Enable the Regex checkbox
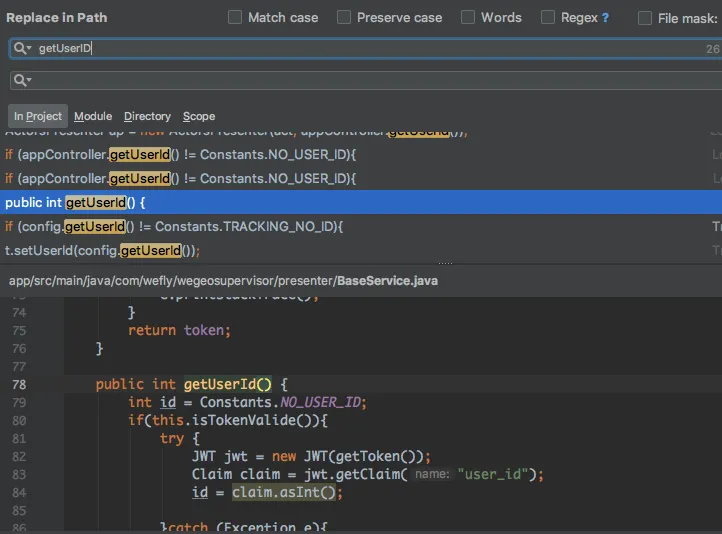Image resolution: width=722 pixels, height=534 pixels. pyautogui.click(x=548, y=17)
